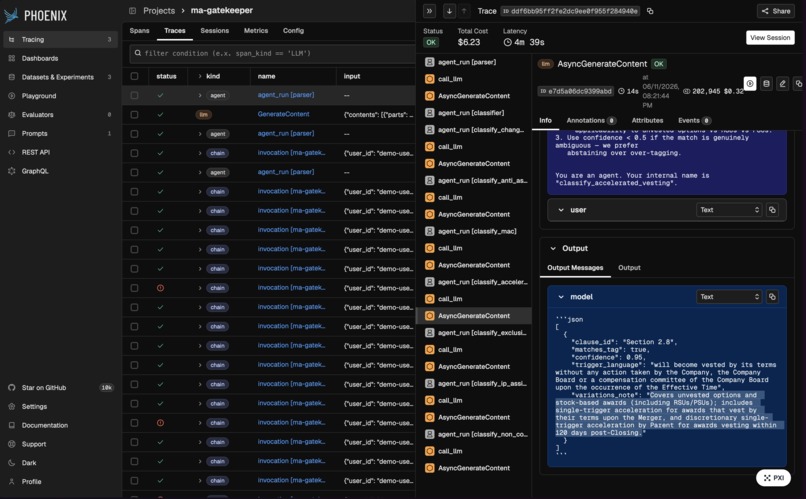The width and height of the screenshot is (806, 499).
Task: Select agent_run [classify_chang… span
Action: click(x=473, y=130)
